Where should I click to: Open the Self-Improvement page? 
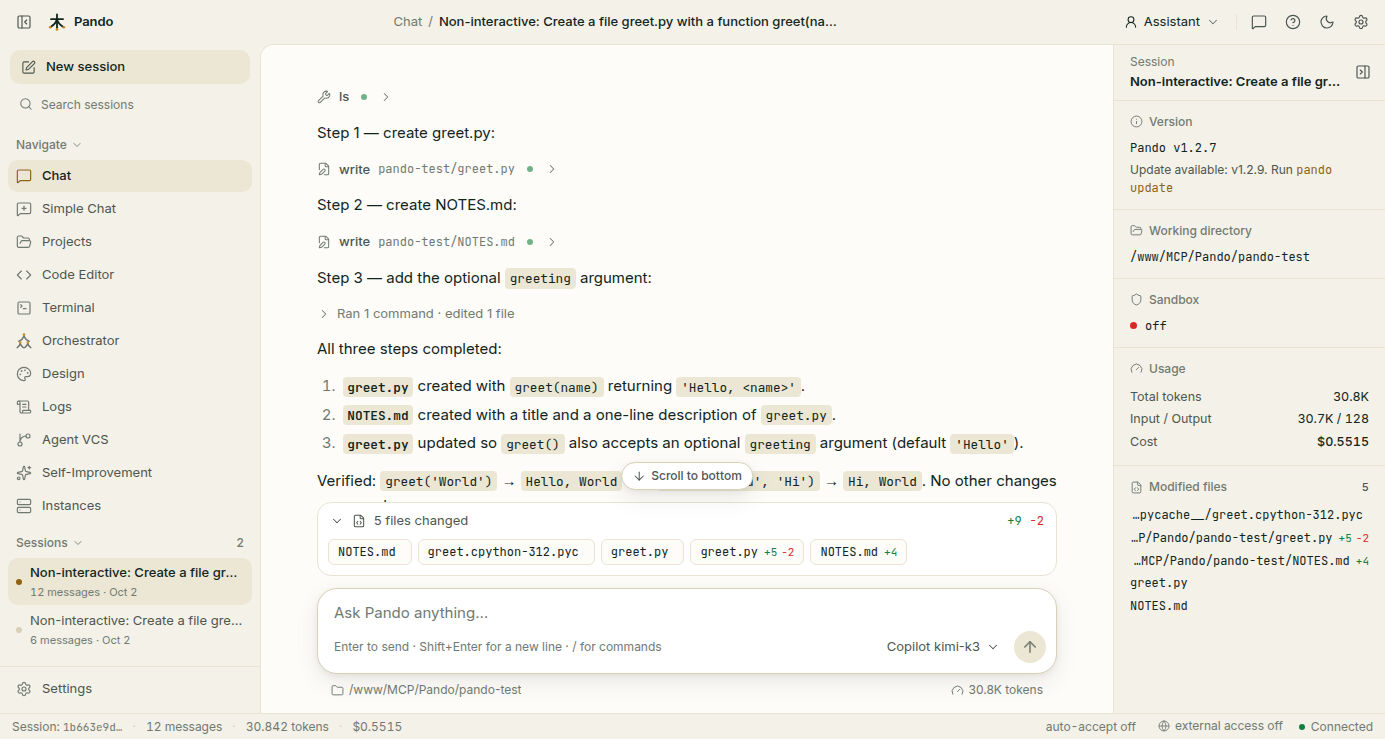click(130, 473)
